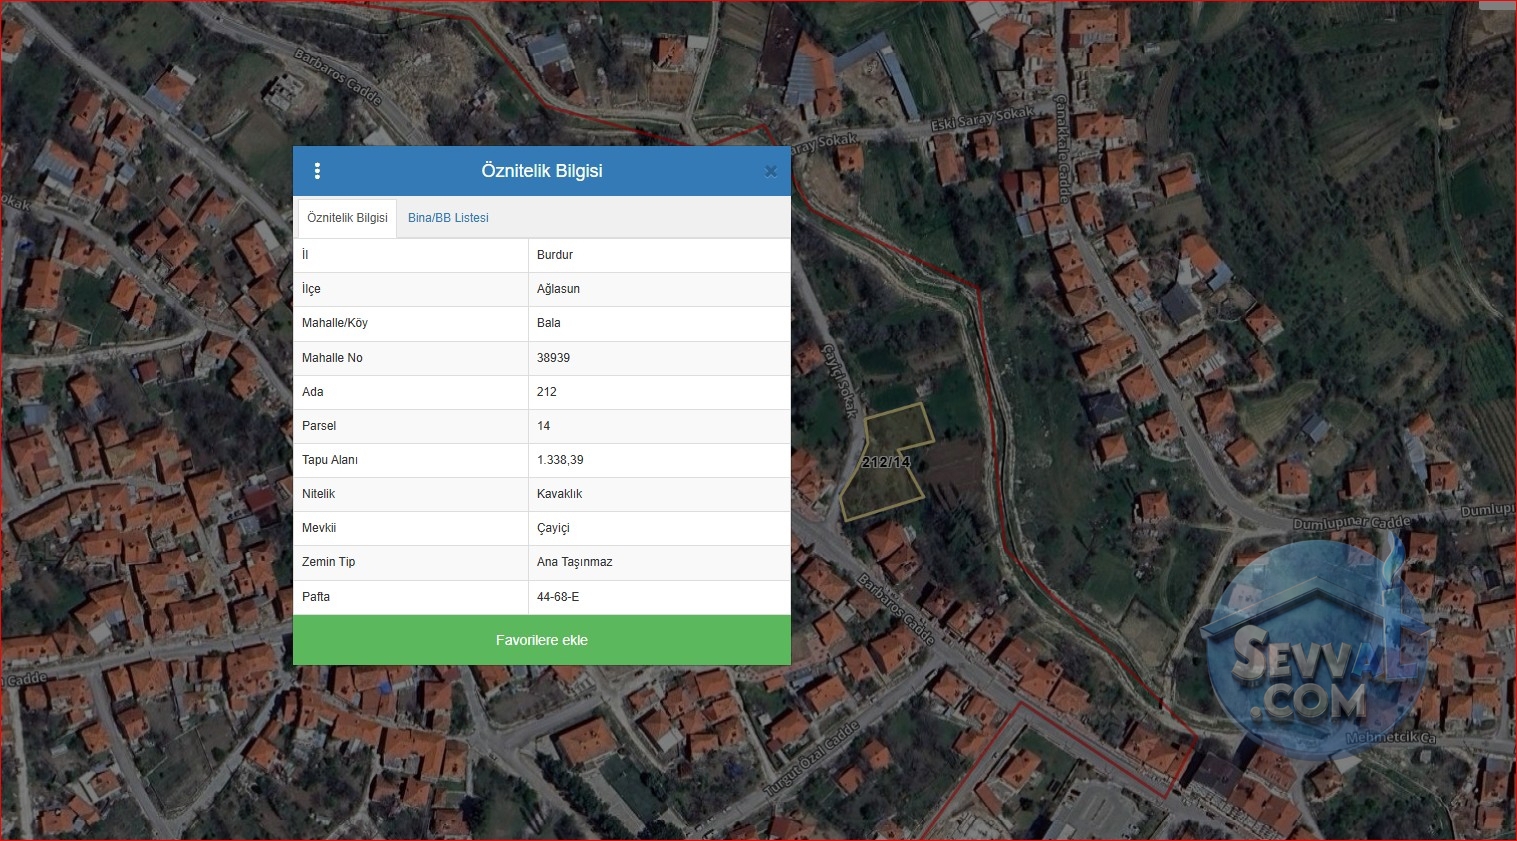1517x841 pixels.
Task: Click the Bala value for Mahalle/Köy
Action: click(549, 323)
